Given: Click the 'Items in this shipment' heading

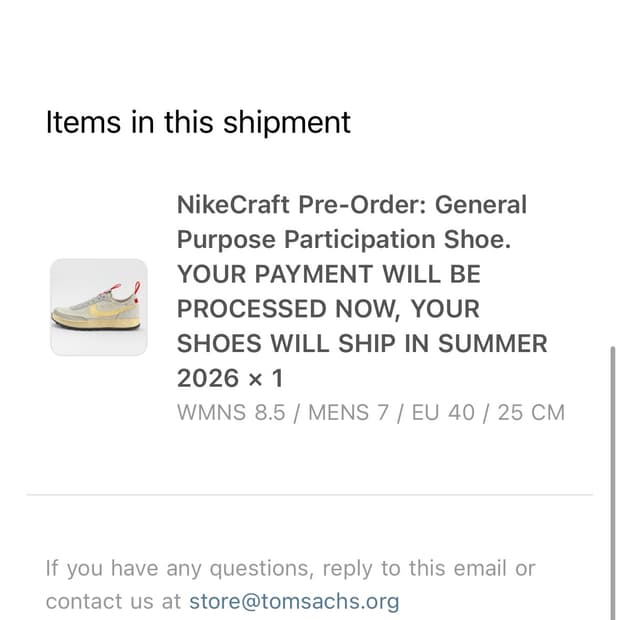Looking at the screenshot, I should coord(198,122).
